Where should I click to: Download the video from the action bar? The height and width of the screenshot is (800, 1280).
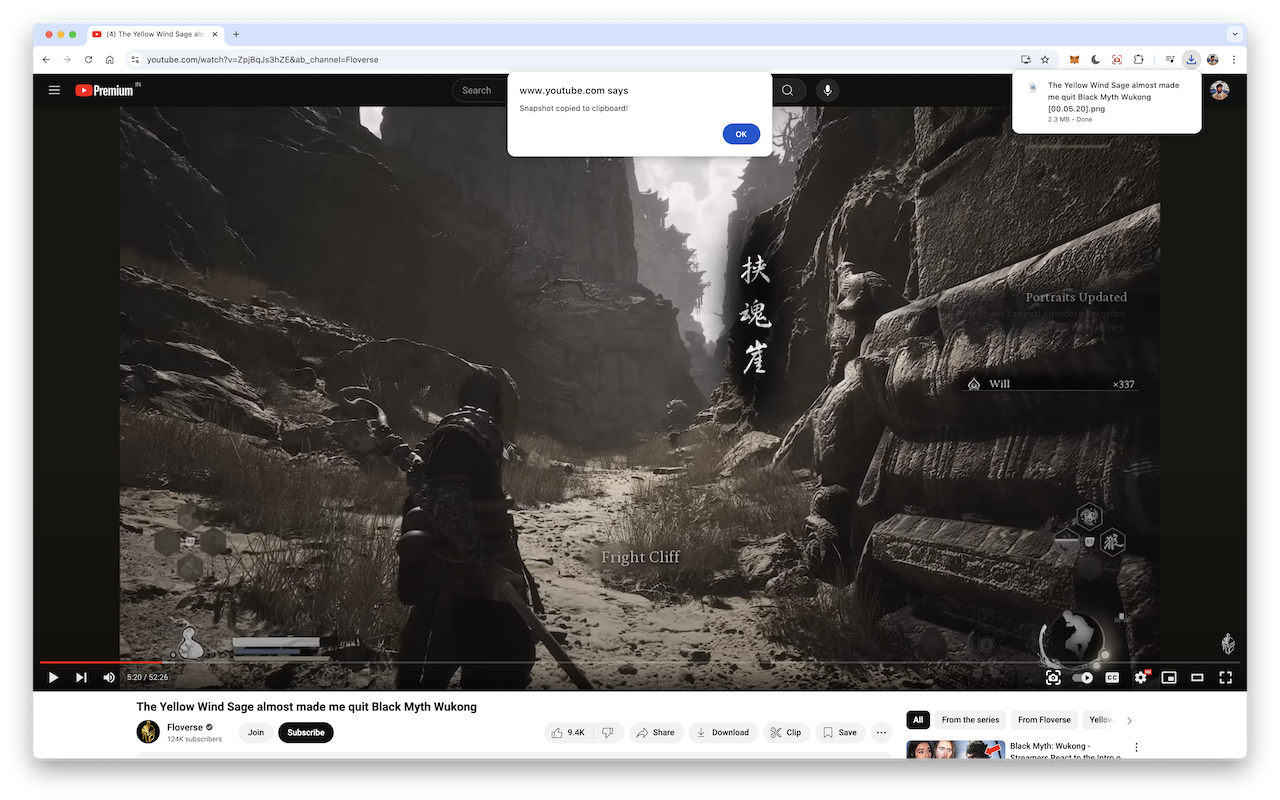(723, 732)
